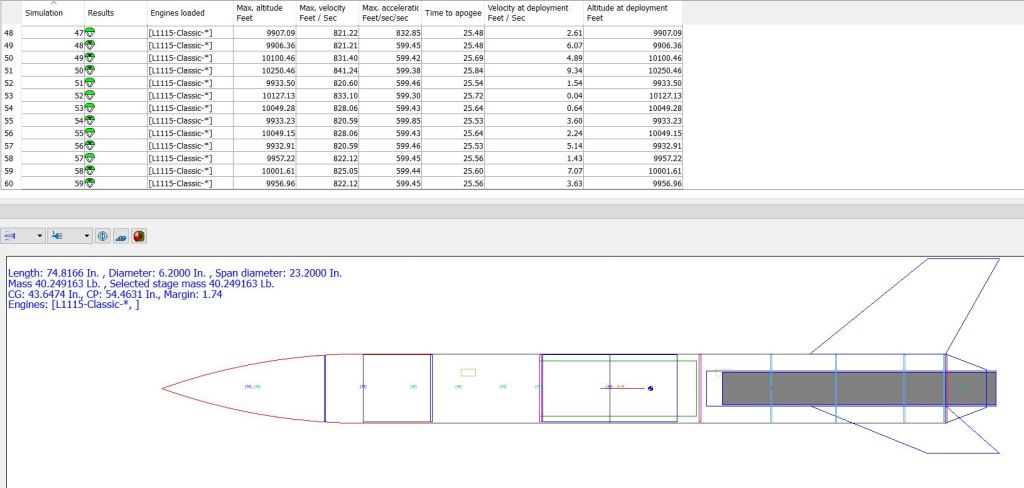Select row header 48 in the table
1024x488 pixels.
click(10, 33)
